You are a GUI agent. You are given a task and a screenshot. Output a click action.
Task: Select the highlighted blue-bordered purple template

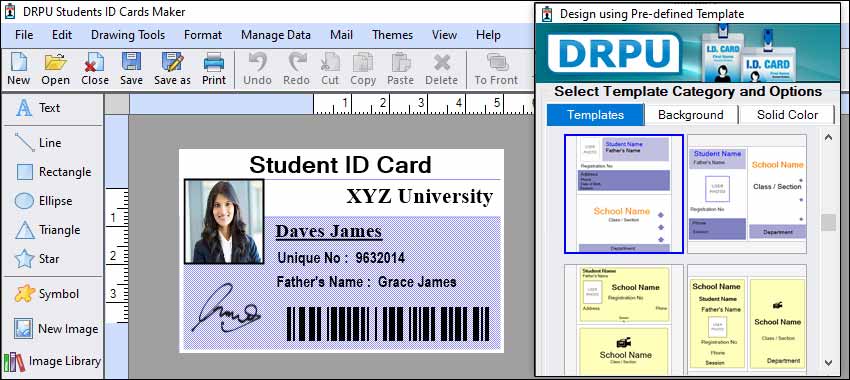(623, 194)
